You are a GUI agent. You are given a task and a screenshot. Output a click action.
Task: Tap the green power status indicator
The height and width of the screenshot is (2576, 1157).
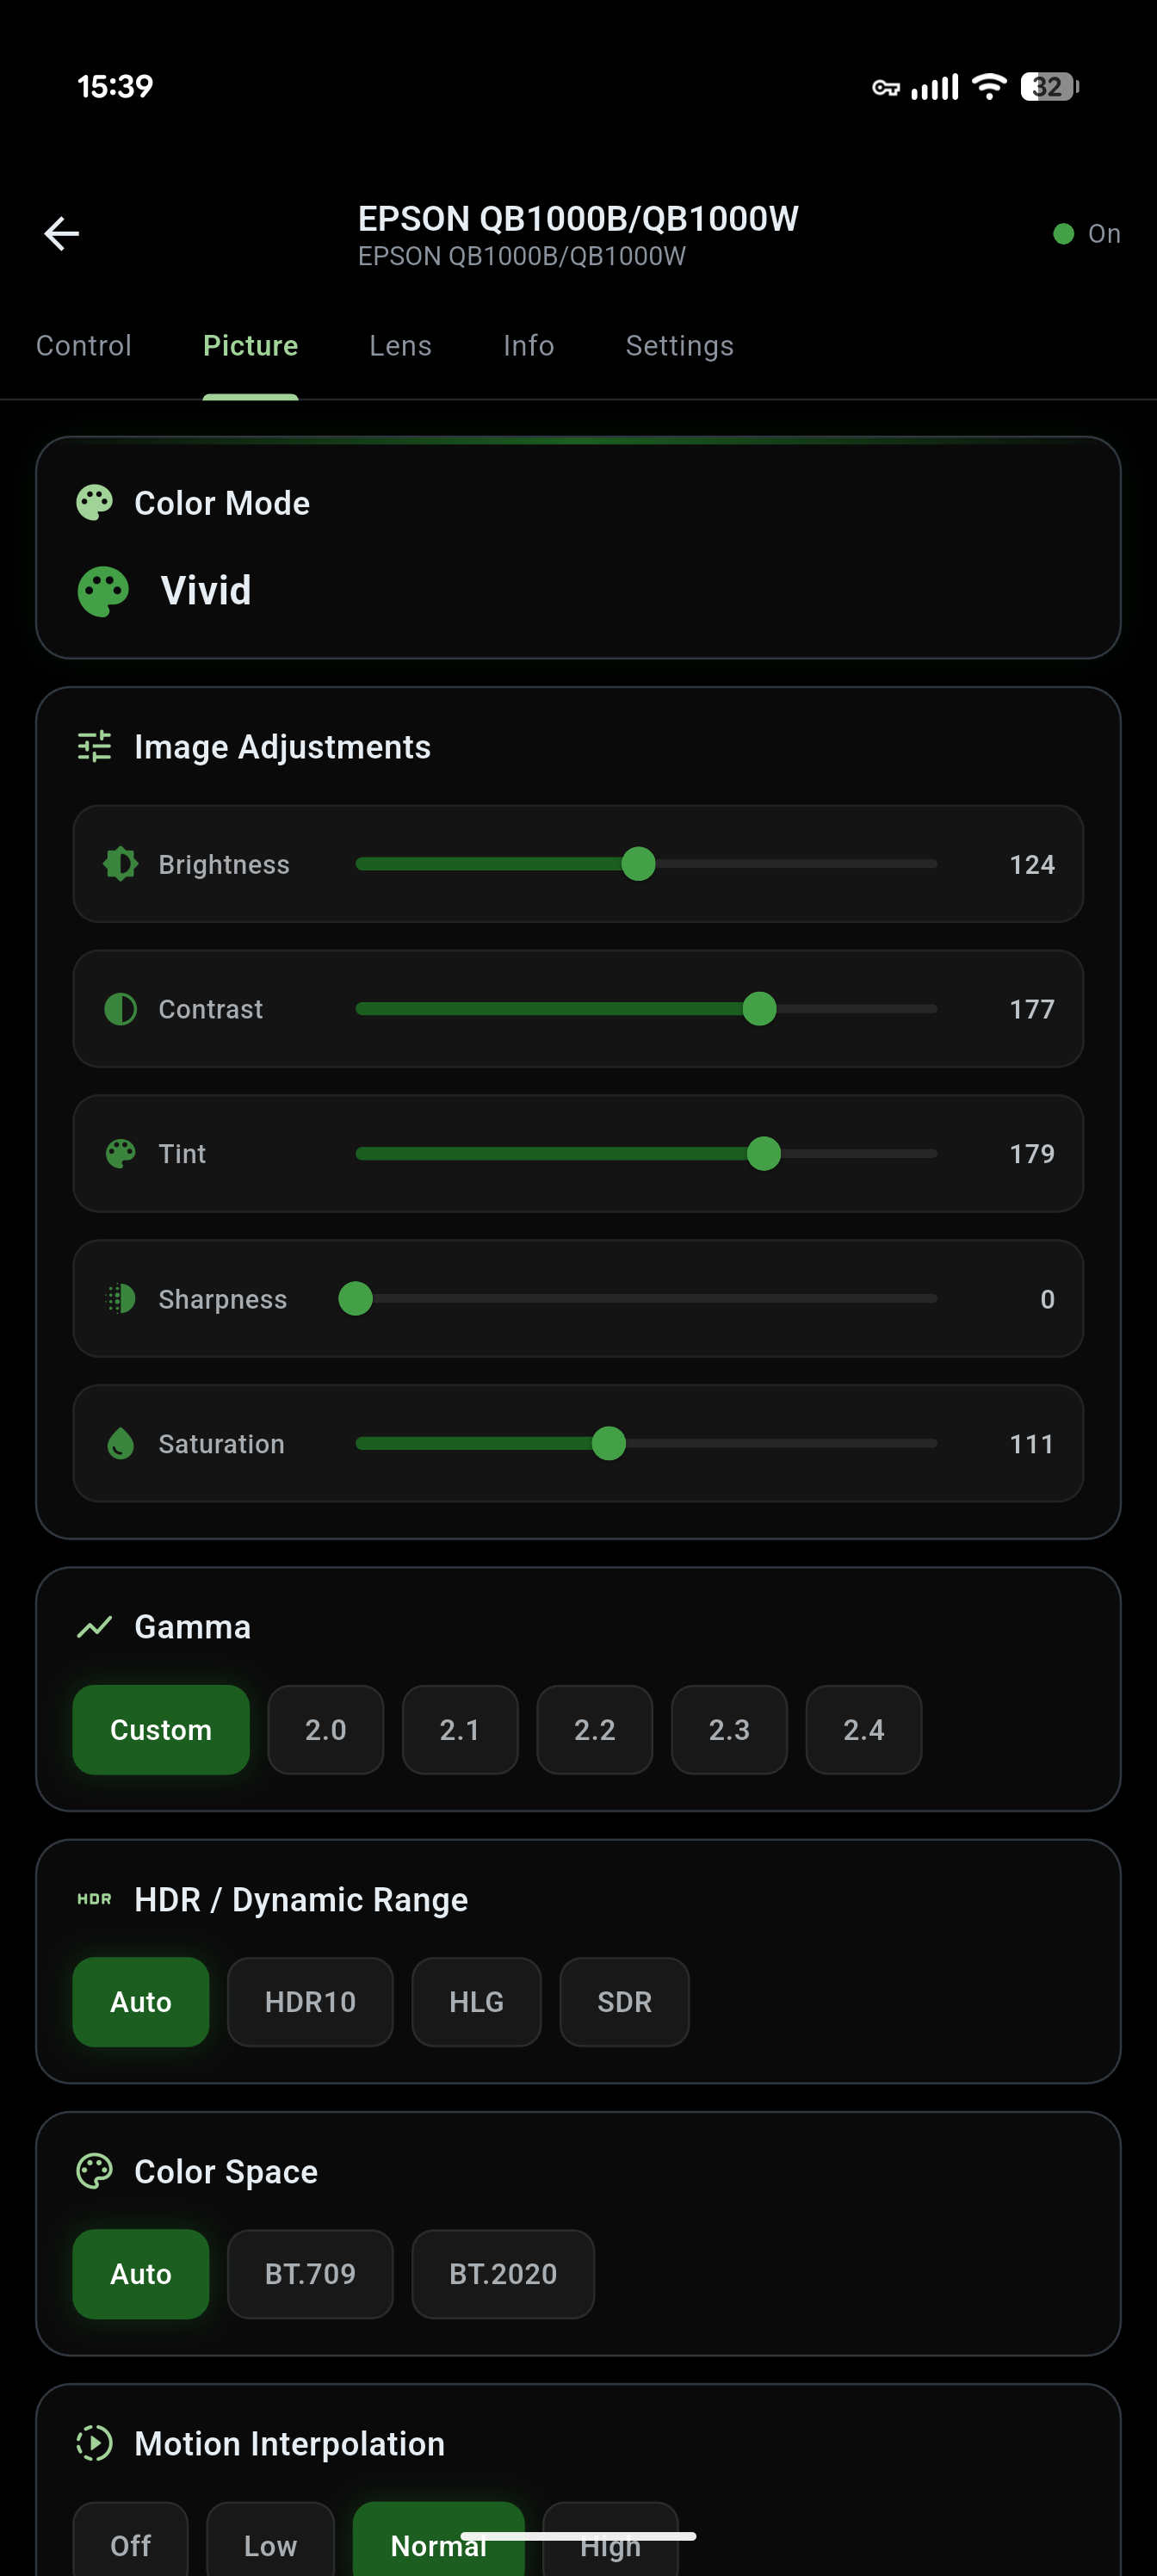[x=1064, y=234]
